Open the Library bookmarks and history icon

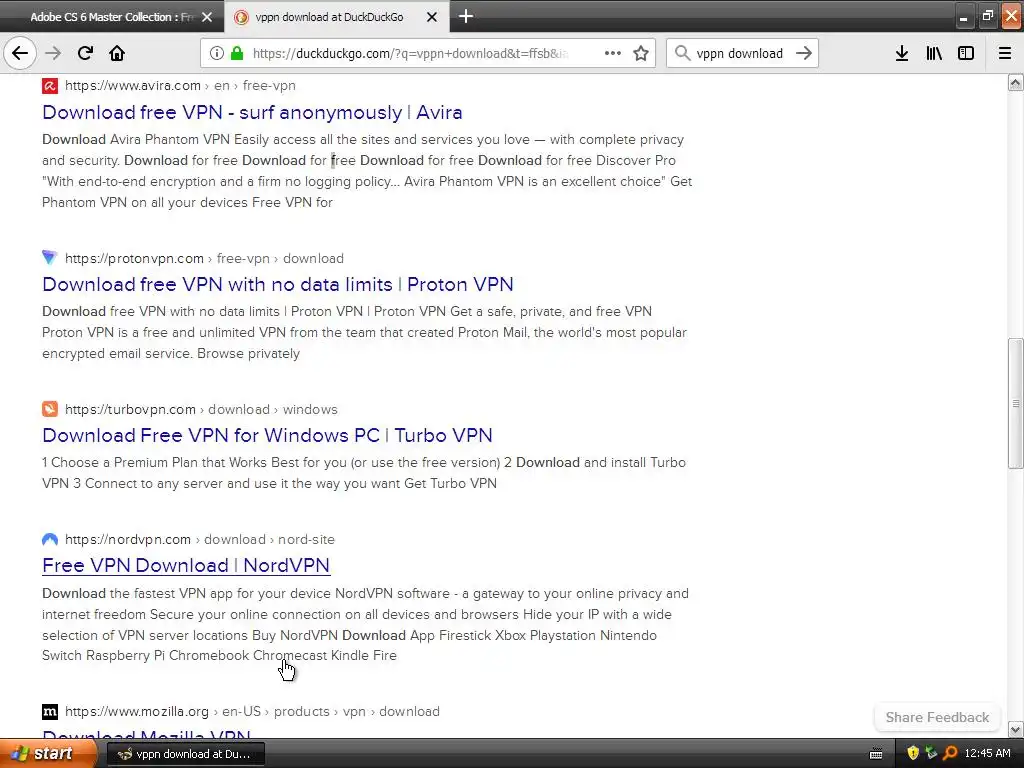[934, 53]
